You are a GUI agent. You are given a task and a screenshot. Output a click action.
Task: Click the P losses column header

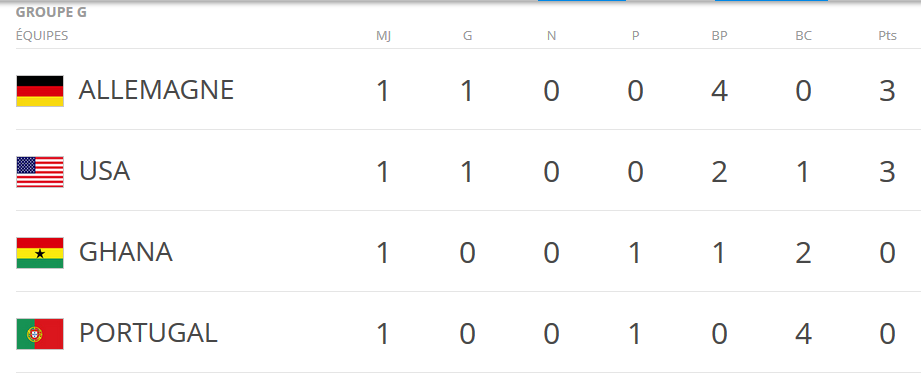tap(636, 36)
